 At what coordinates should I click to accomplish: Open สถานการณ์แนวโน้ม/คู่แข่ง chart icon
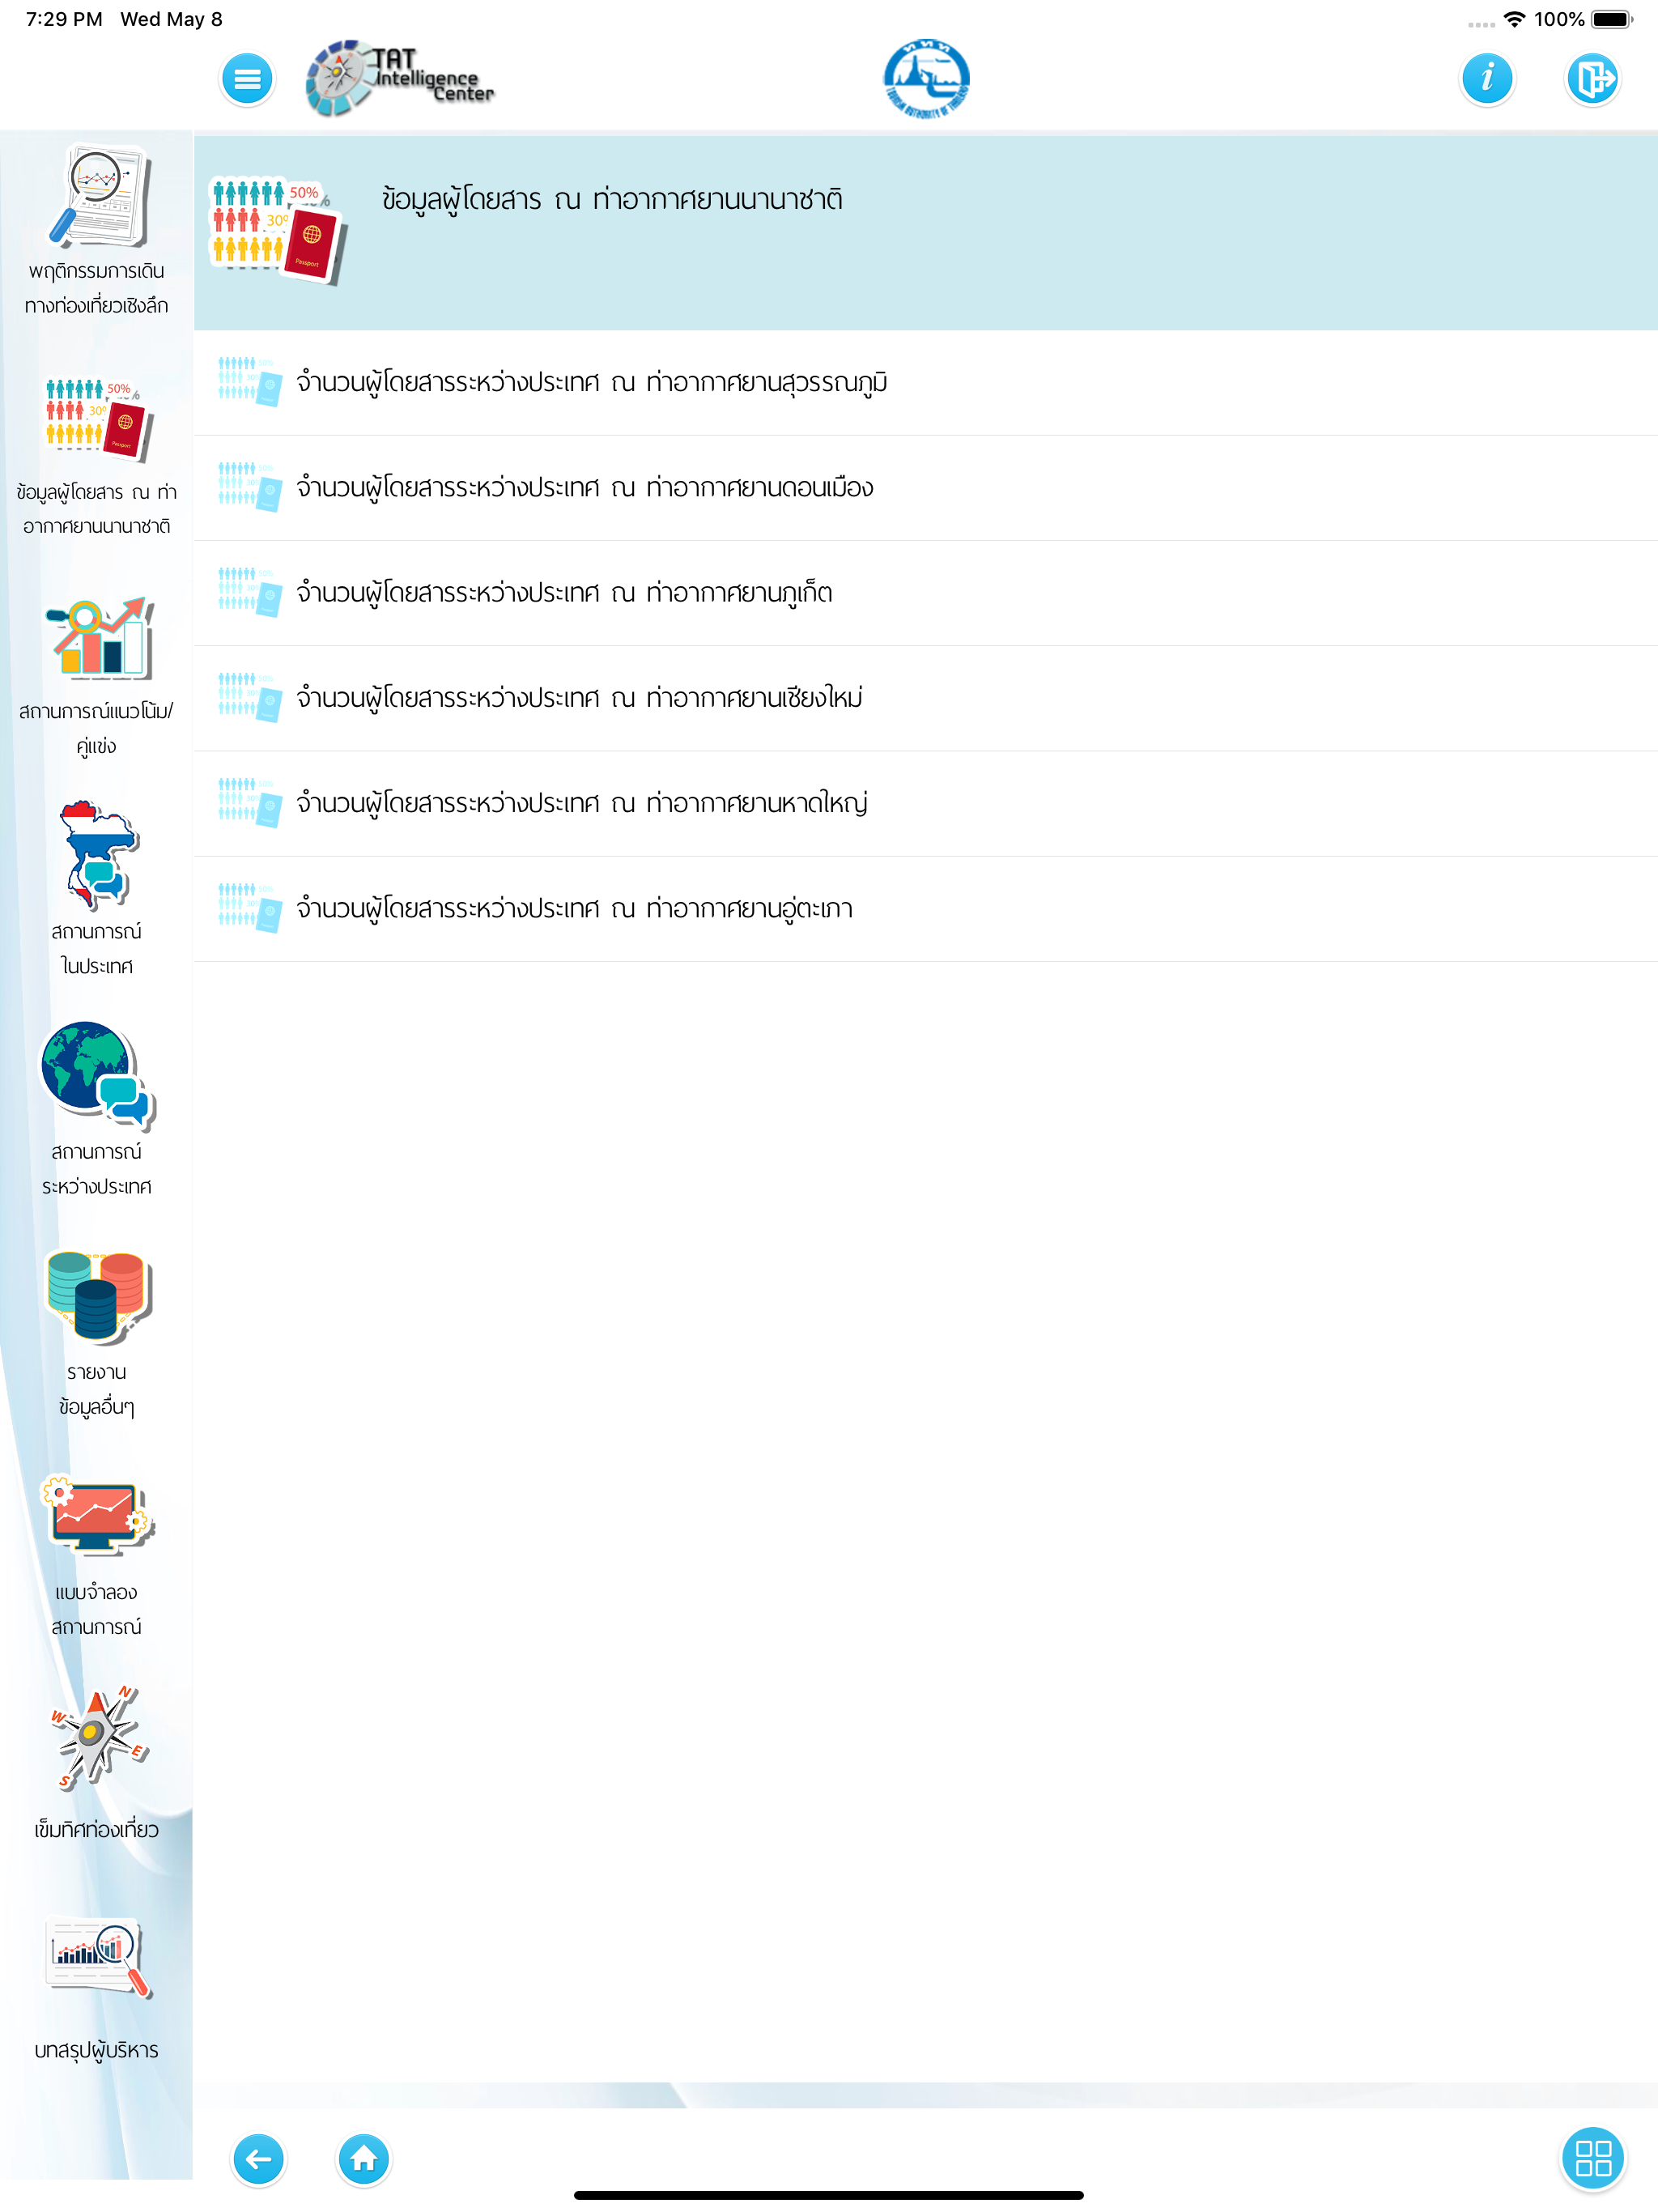pos(99,637)
